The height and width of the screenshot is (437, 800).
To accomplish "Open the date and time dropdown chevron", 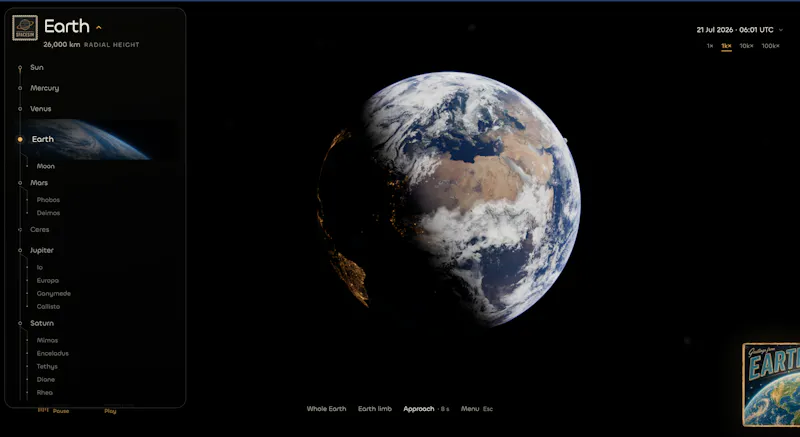I will 781,30.
